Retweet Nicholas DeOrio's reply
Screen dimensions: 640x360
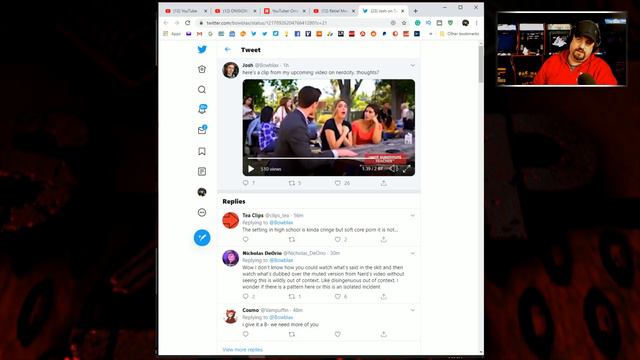tap(291, 296)
